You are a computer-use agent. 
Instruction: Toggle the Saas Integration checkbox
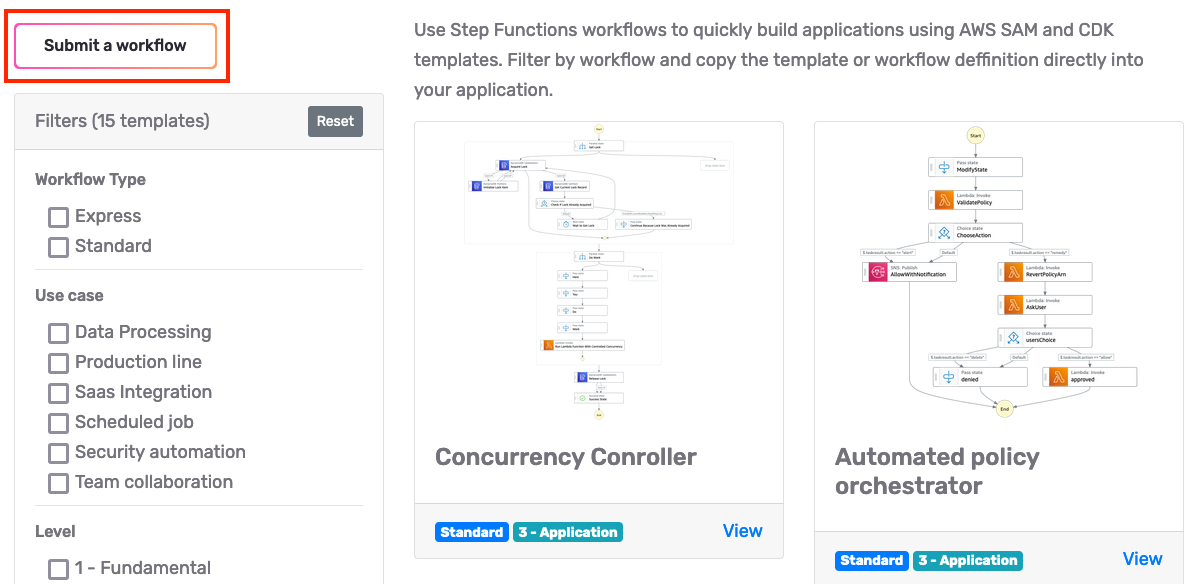coord(59,393)
